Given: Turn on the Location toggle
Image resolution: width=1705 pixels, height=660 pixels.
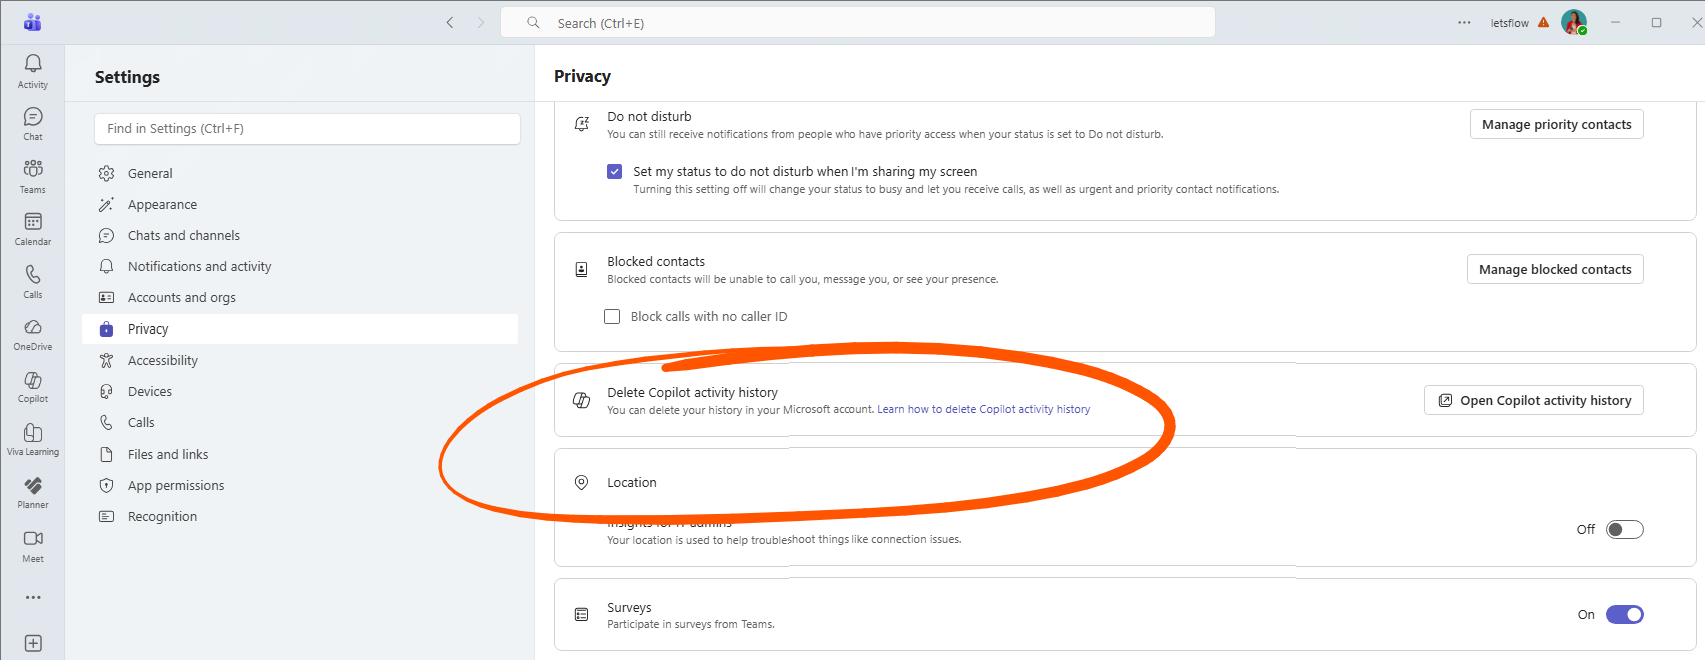Looking at the screenshot, I should coord(1624,530).
